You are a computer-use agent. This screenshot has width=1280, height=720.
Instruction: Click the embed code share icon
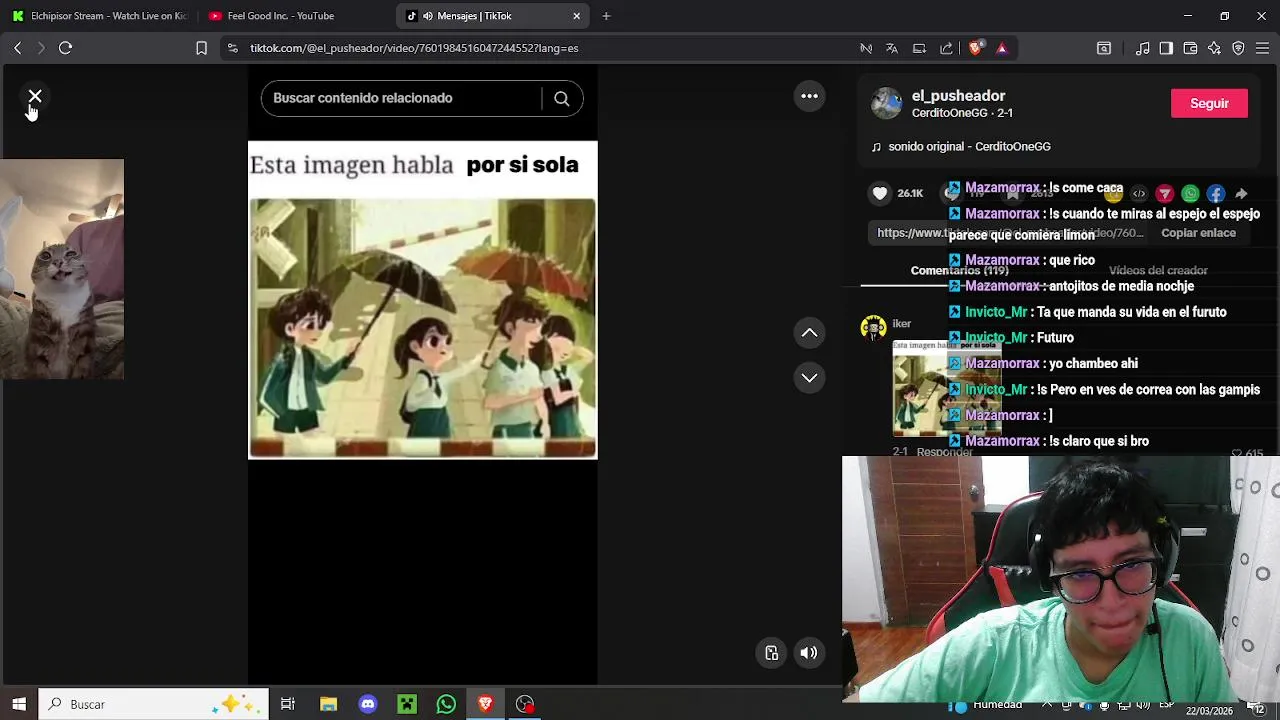pyautogui.click(x=1139, y=194)
